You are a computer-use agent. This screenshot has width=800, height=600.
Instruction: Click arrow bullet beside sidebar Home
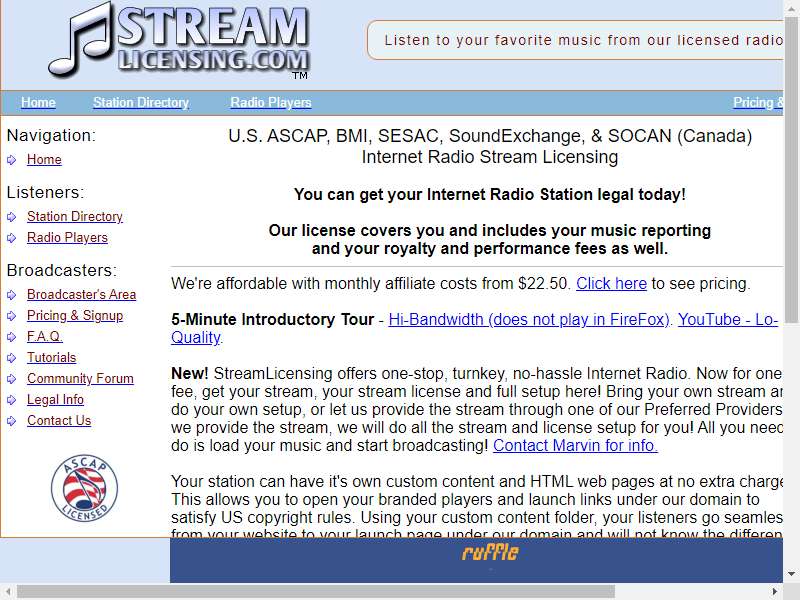pos(12,160)
